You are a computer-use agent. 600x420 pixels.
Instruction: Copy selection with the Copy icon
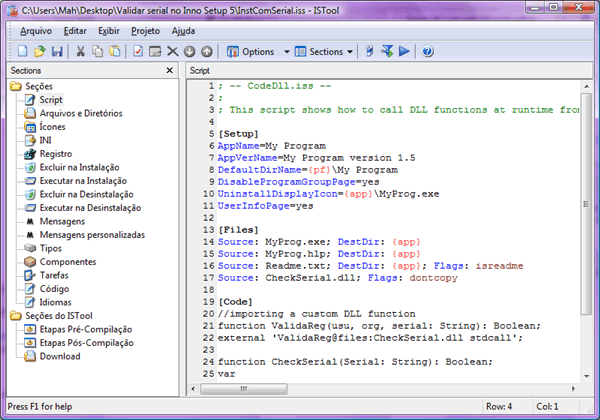tap(98, 51)
